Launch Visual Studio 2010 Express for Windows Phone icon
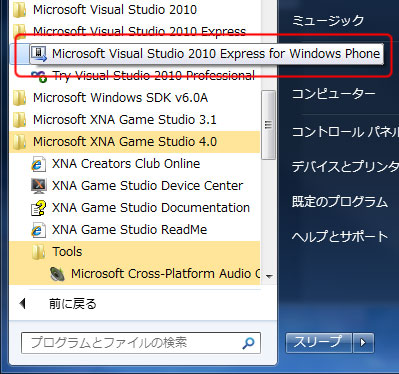Screen dimensions: 399x374 (x=39, y=54)
